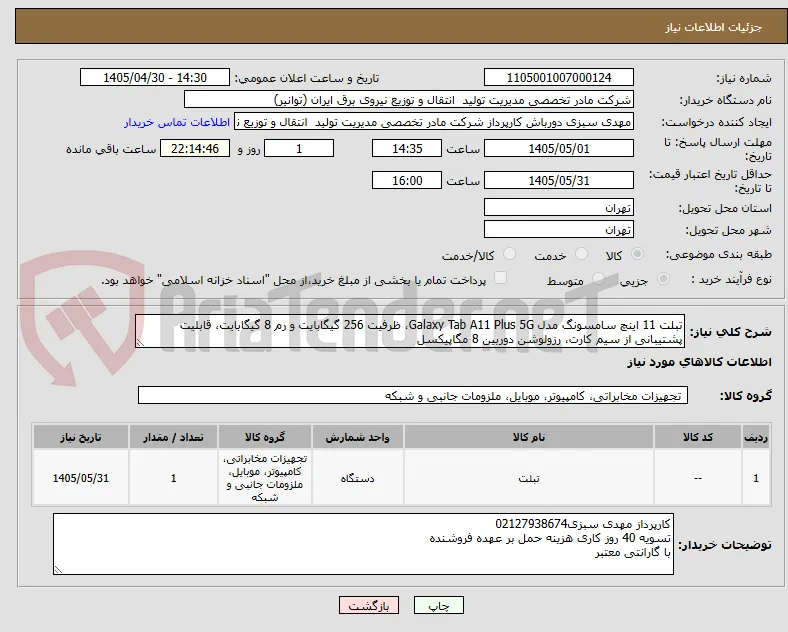Click the delivery province field تهران
Screen dimensions: 788x632
[559, 207]
